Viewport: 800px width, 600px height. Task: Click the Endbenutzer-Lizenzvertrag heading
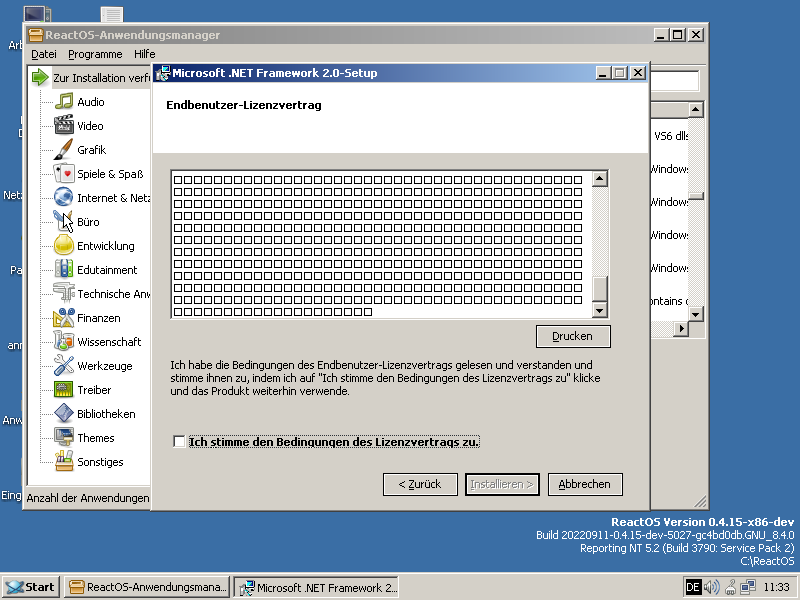(x=244, y=106)
